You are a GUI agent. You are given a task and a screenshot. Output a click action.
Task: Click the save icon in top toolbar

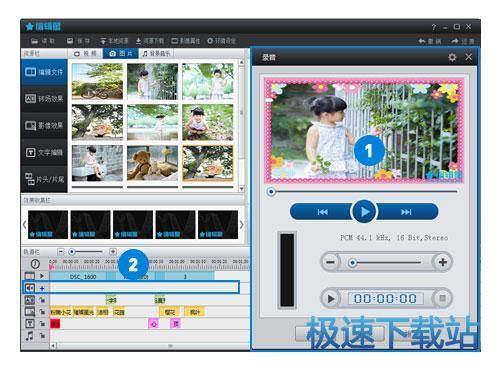[x=70, y=41]
